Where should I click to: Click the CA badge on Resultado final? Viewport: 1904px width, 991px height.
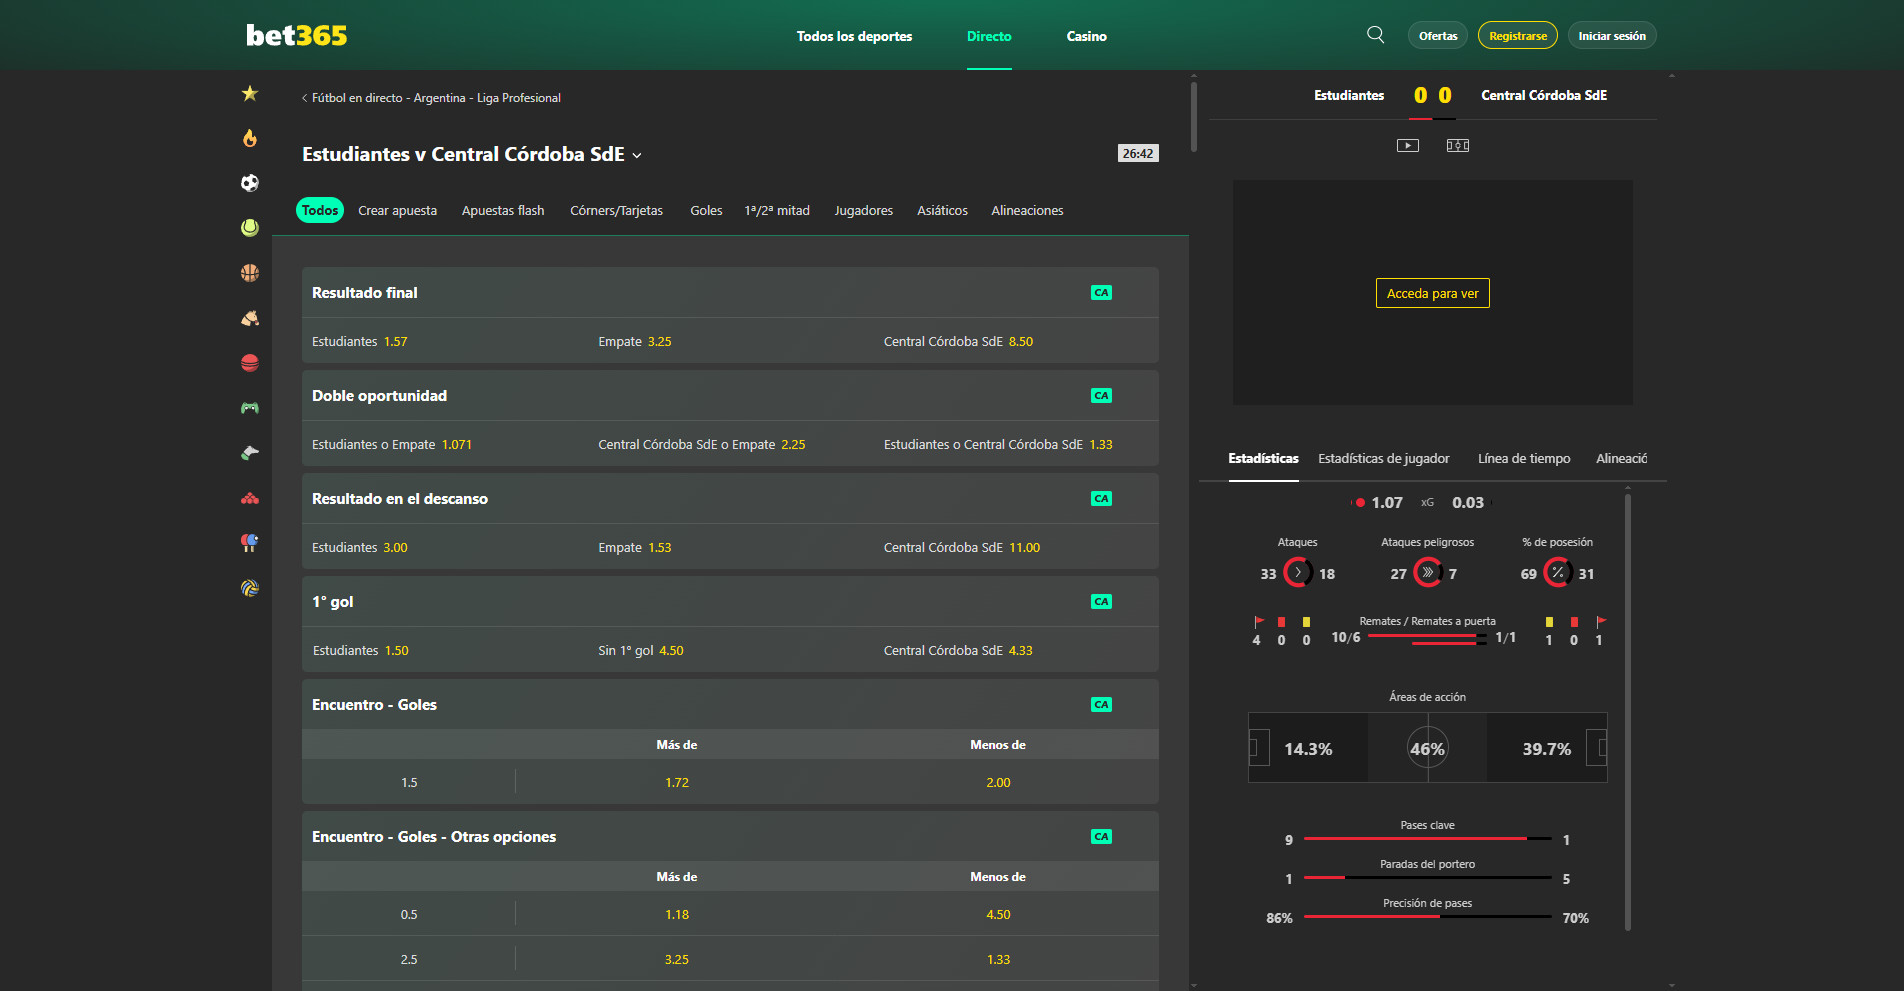[1101, 293]
